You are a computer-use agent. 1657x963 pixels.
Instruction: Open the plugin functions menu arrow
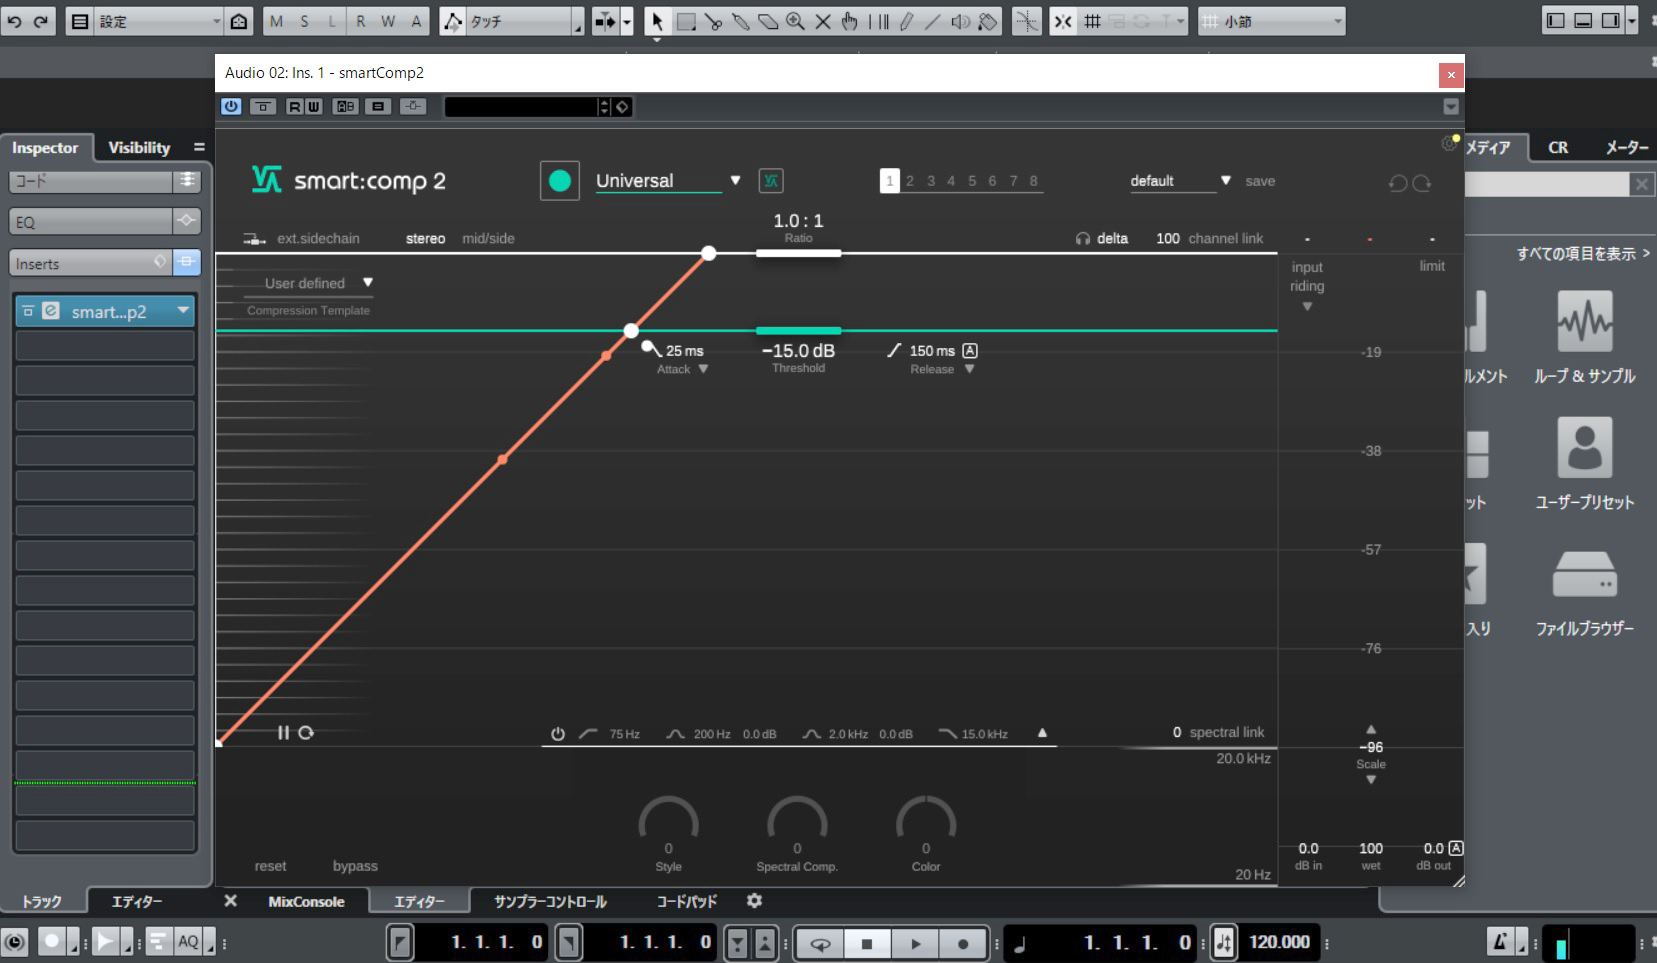pos(1451,106)
